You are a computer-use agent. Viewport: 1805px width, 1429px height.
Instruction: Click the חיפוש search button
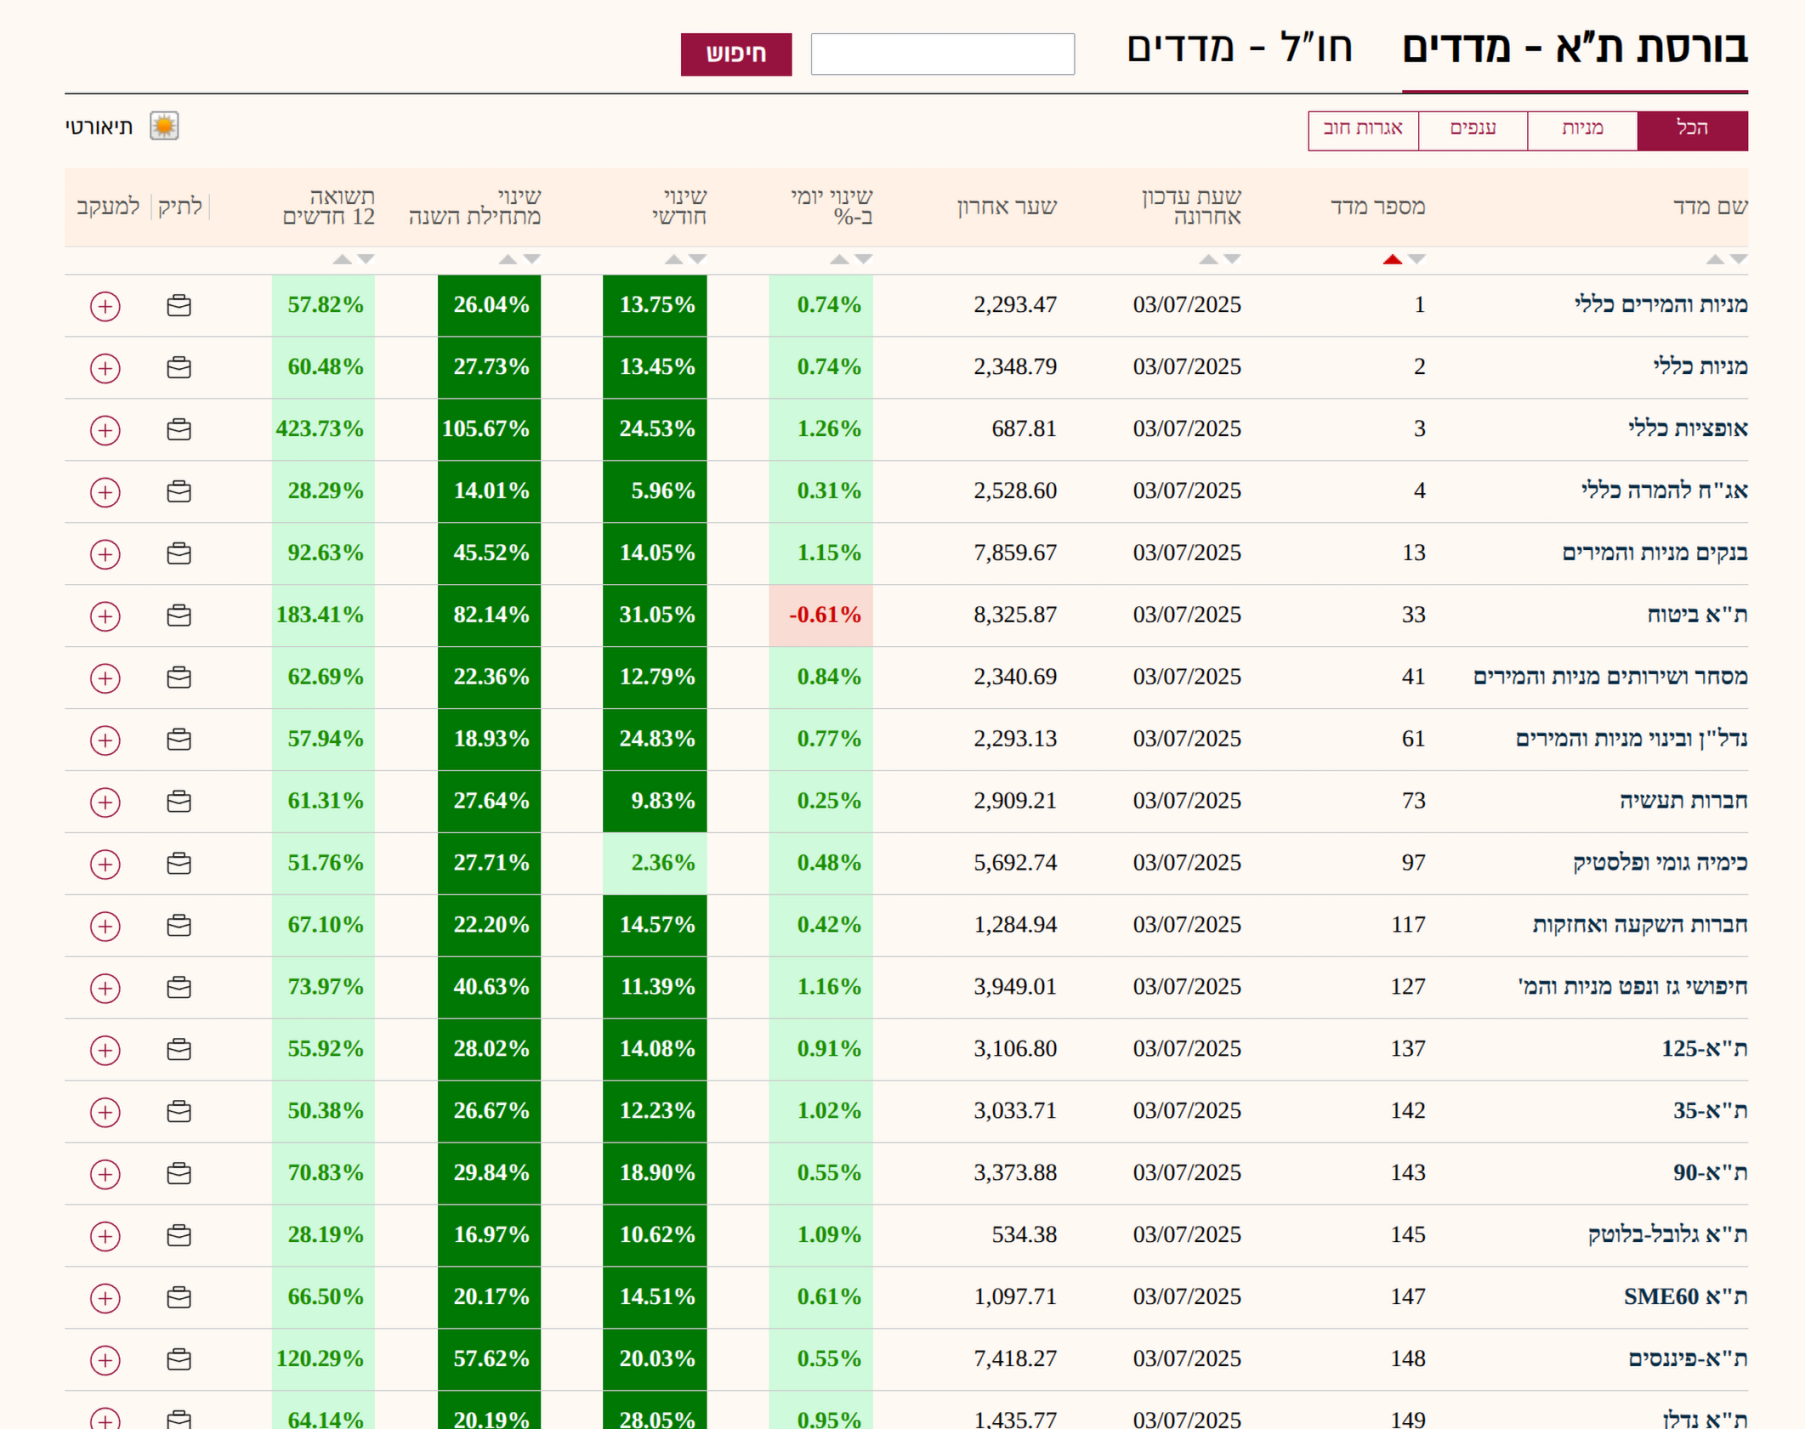736,54
